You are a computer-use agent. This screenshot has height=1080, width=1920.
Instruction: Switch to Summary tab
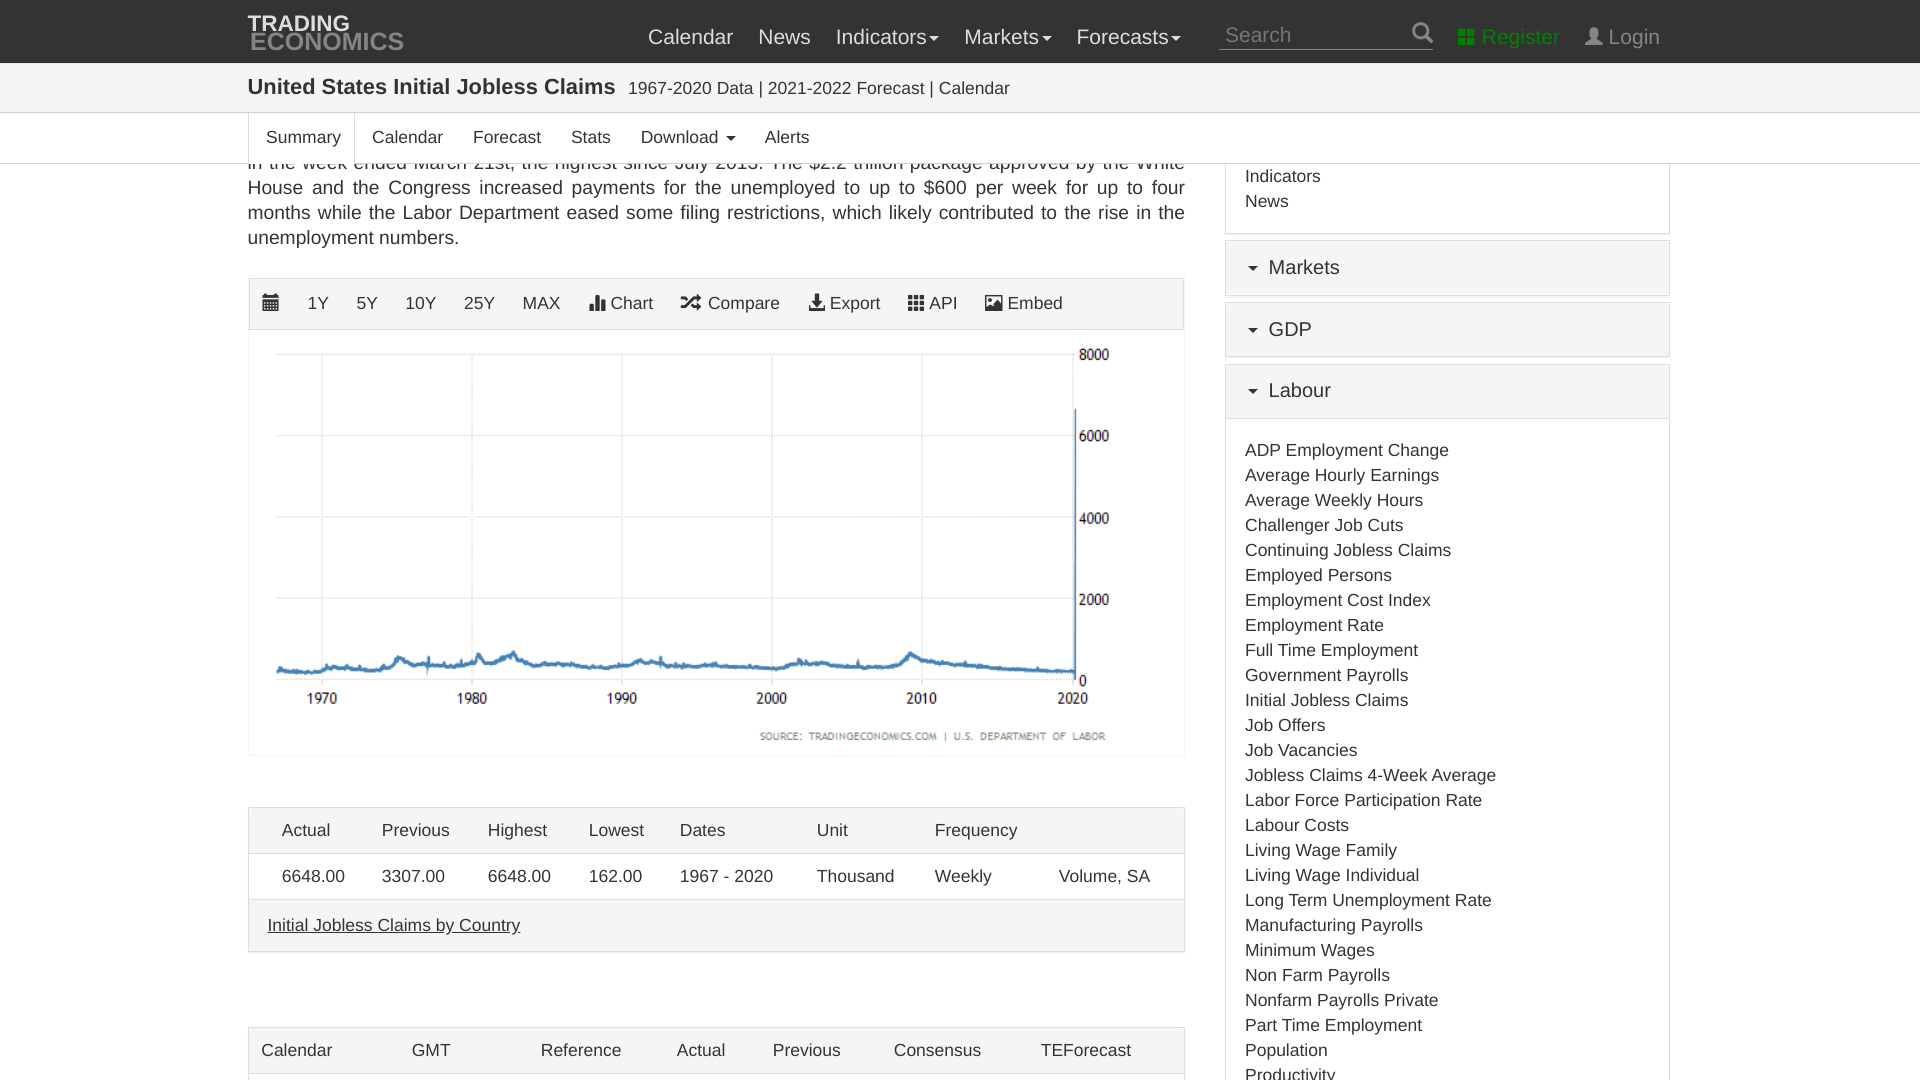303,137
